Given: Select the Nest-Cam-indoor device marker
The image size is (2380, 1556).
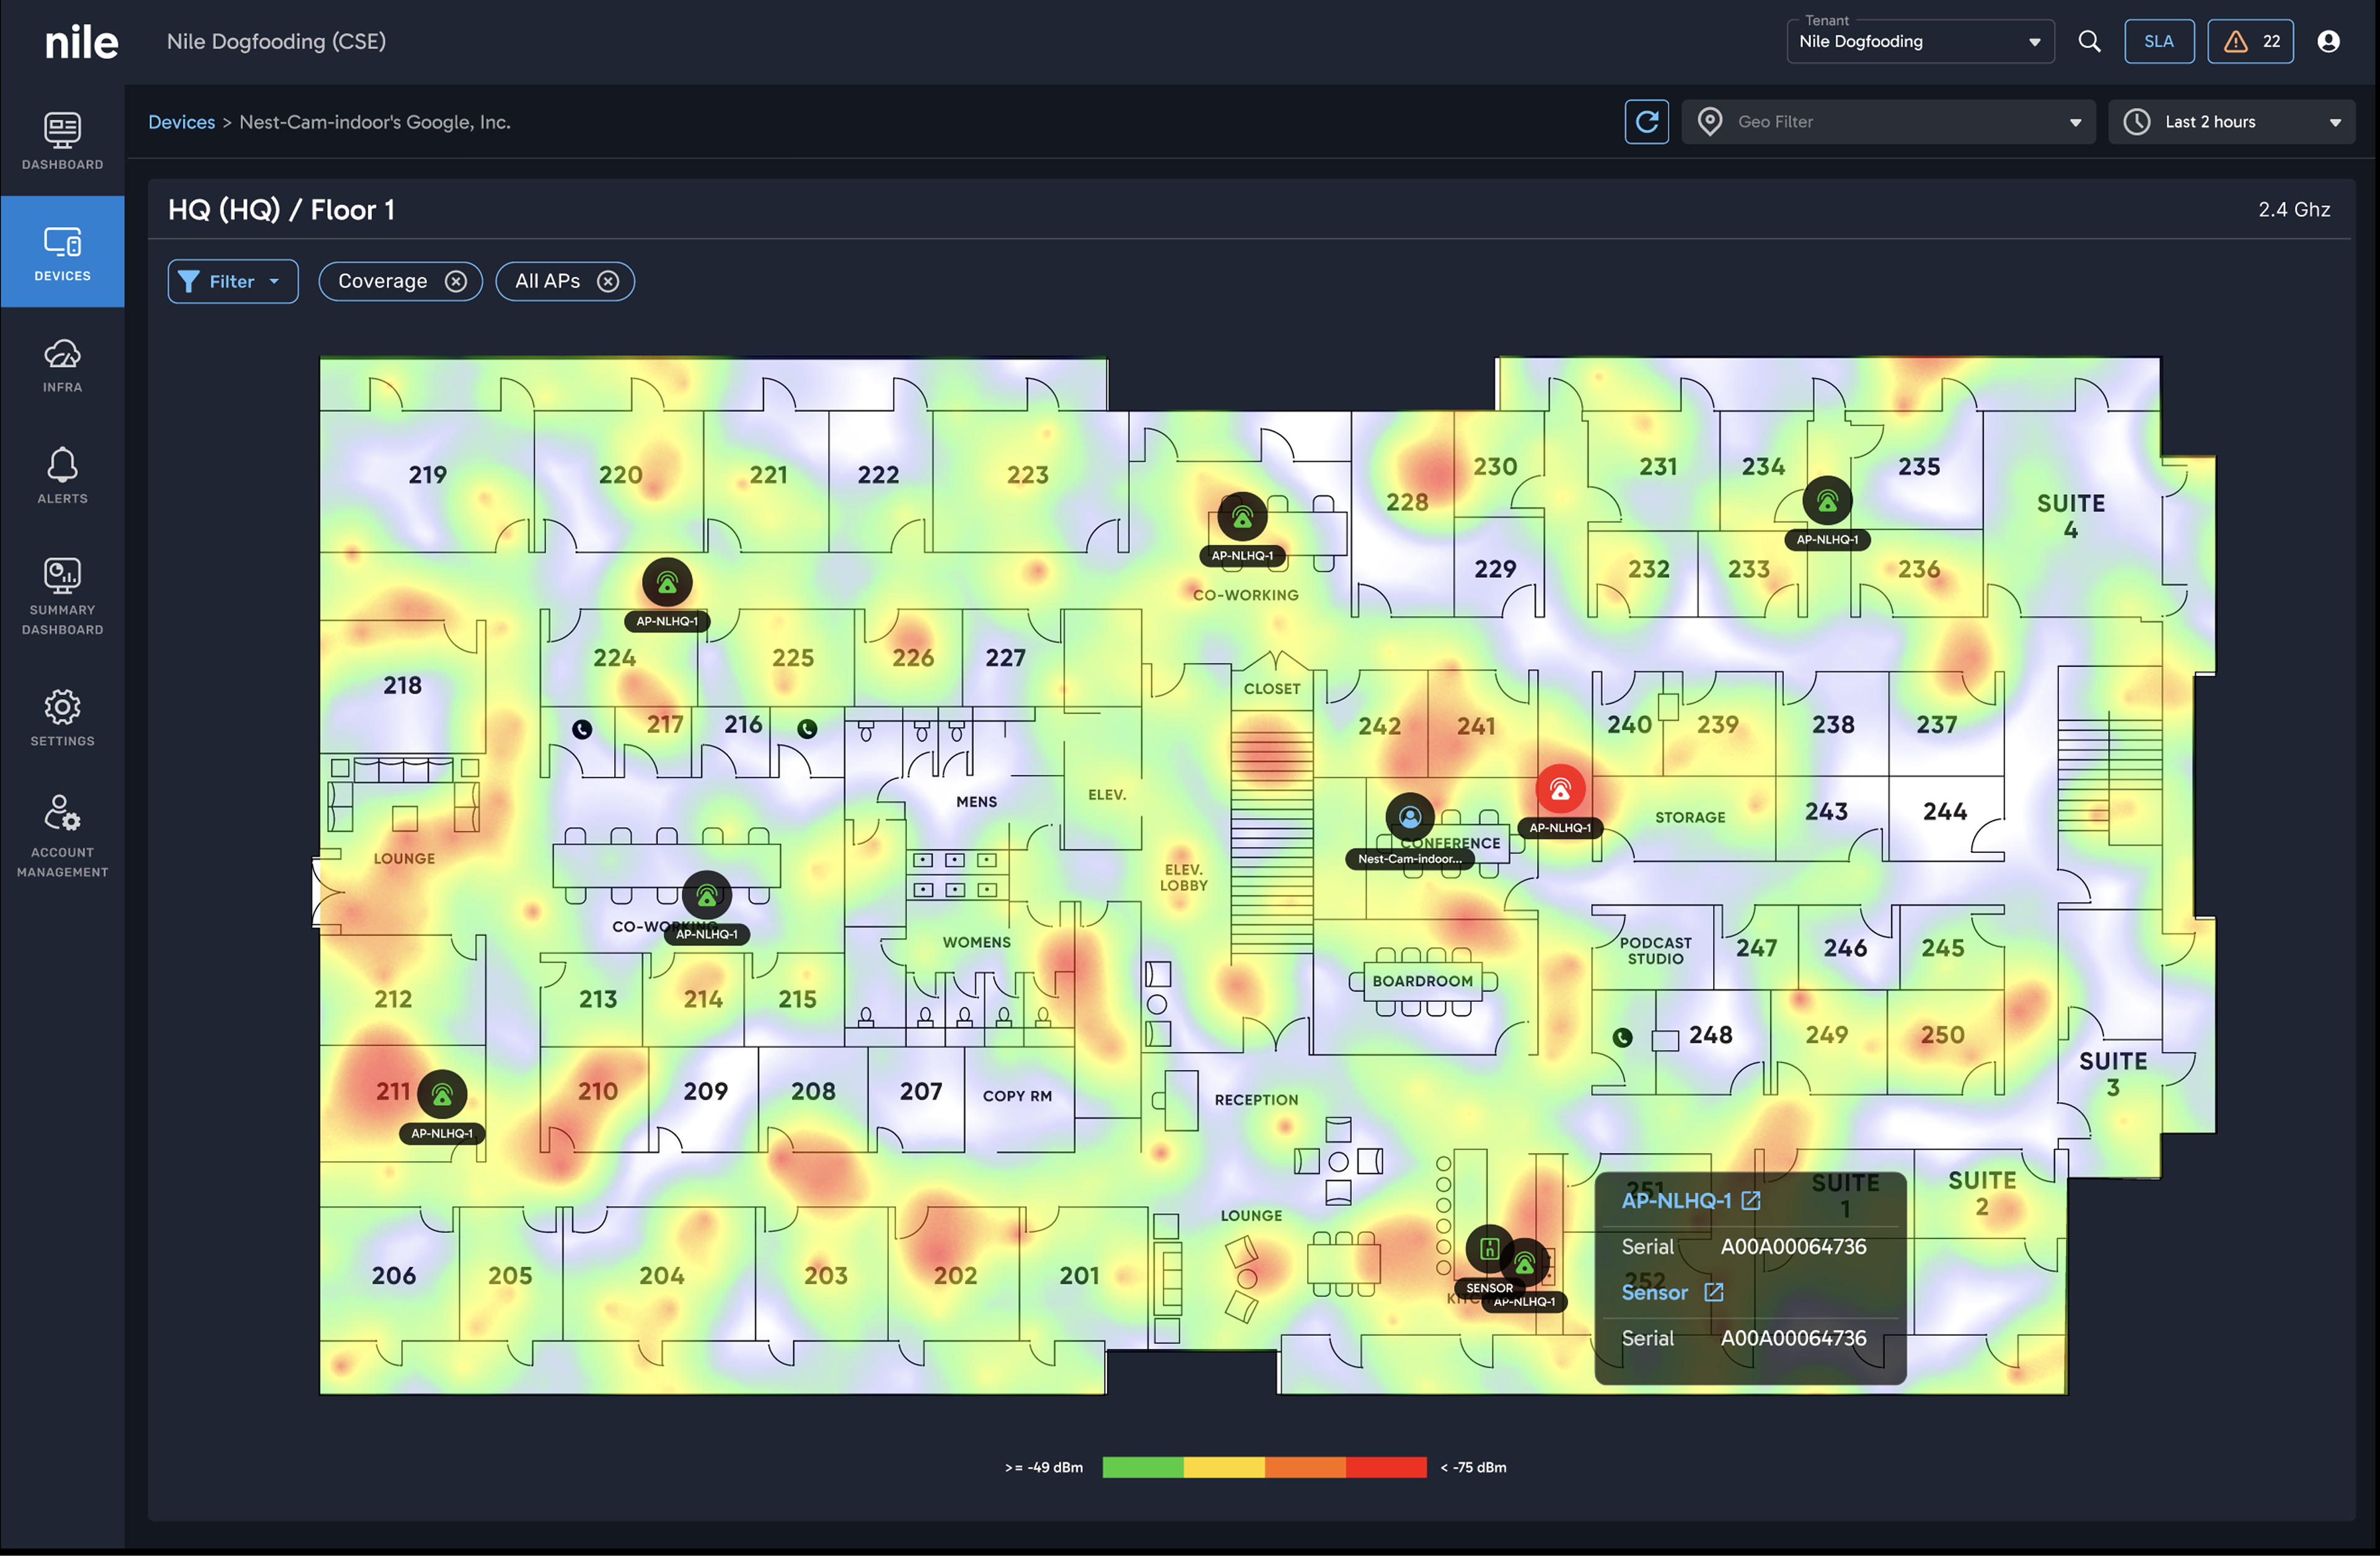Looking at the screenshot, I should (x=1409, y=818).
